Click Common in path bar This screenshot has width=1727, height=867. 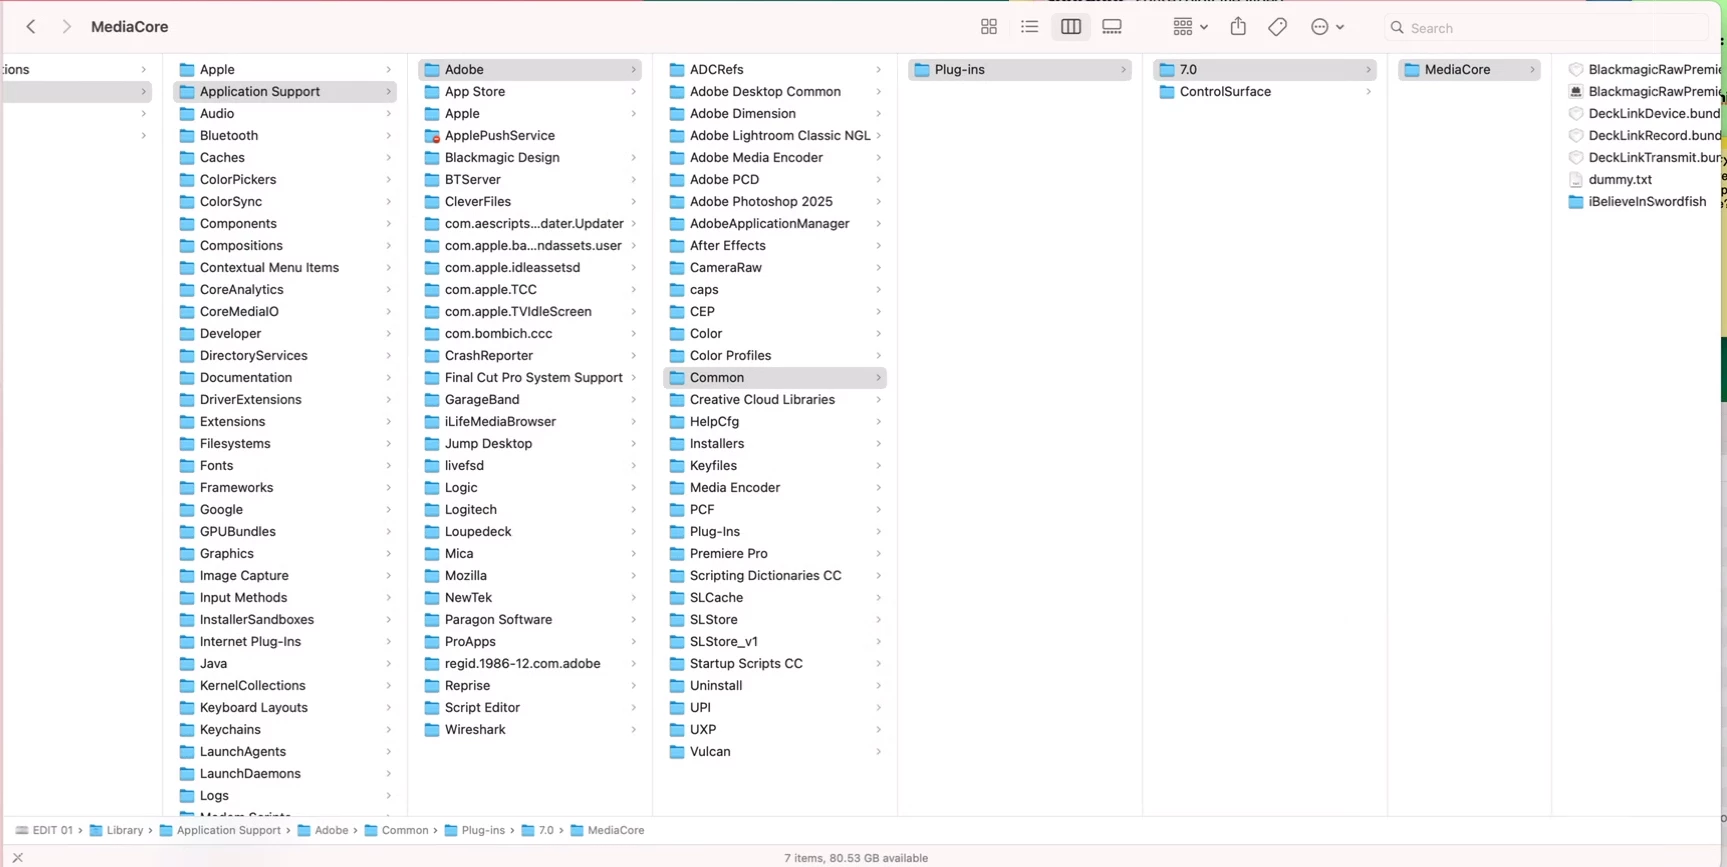point(397,830)
